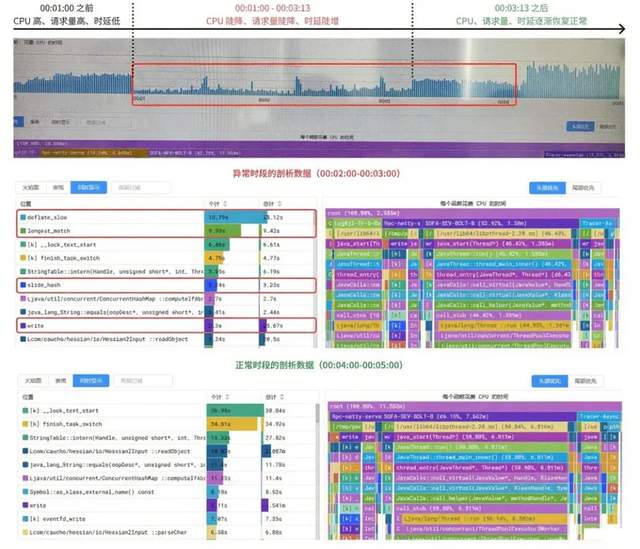Viewport: 640px width, 549px height.
Task: Click SOFA-SEV-BOLT-B (52.97%) frame in 异常时段 flame graph
Action: 500,223
